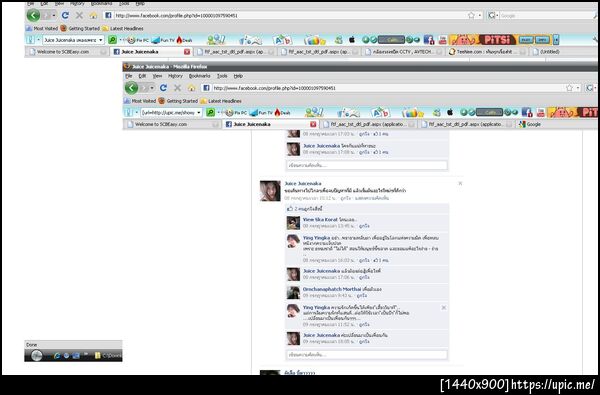The width and height of the screenshot is (600, 395).
Task: Click the people/friends icon in front window toolbar
Action: click(314, 112)
